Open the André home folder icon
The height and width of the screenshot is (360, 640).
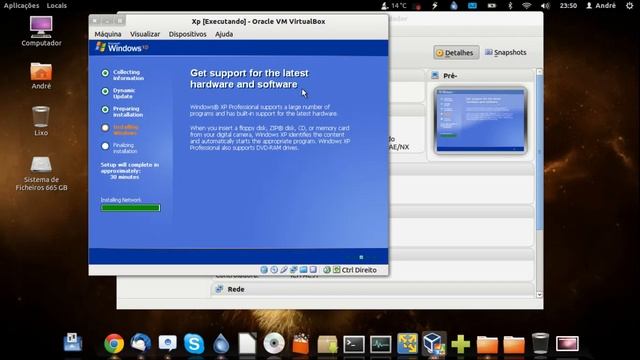coord(41,76)
